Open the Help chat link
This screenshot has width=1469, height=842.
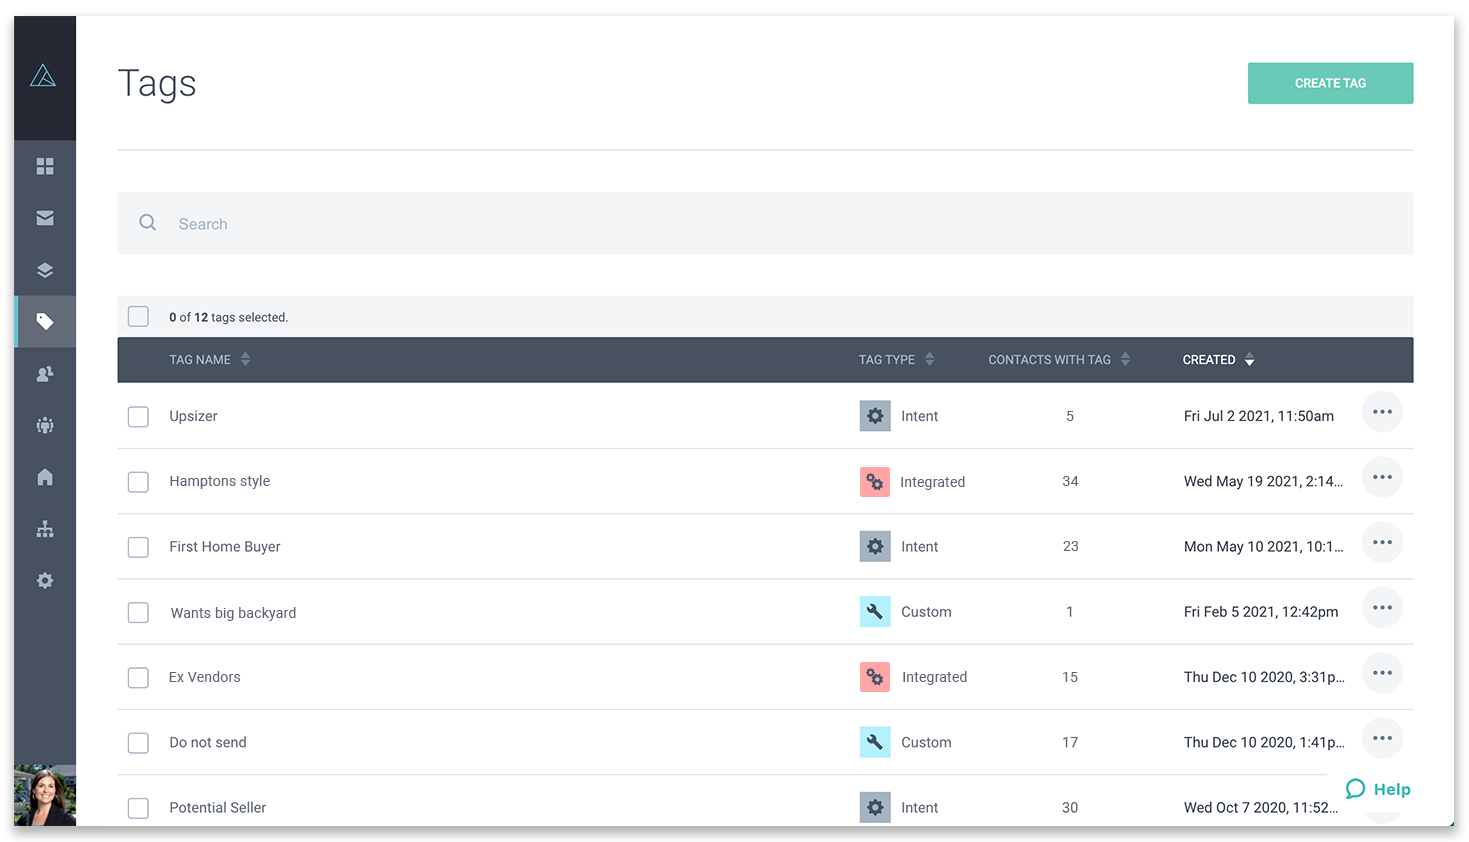pos(1378,789)
